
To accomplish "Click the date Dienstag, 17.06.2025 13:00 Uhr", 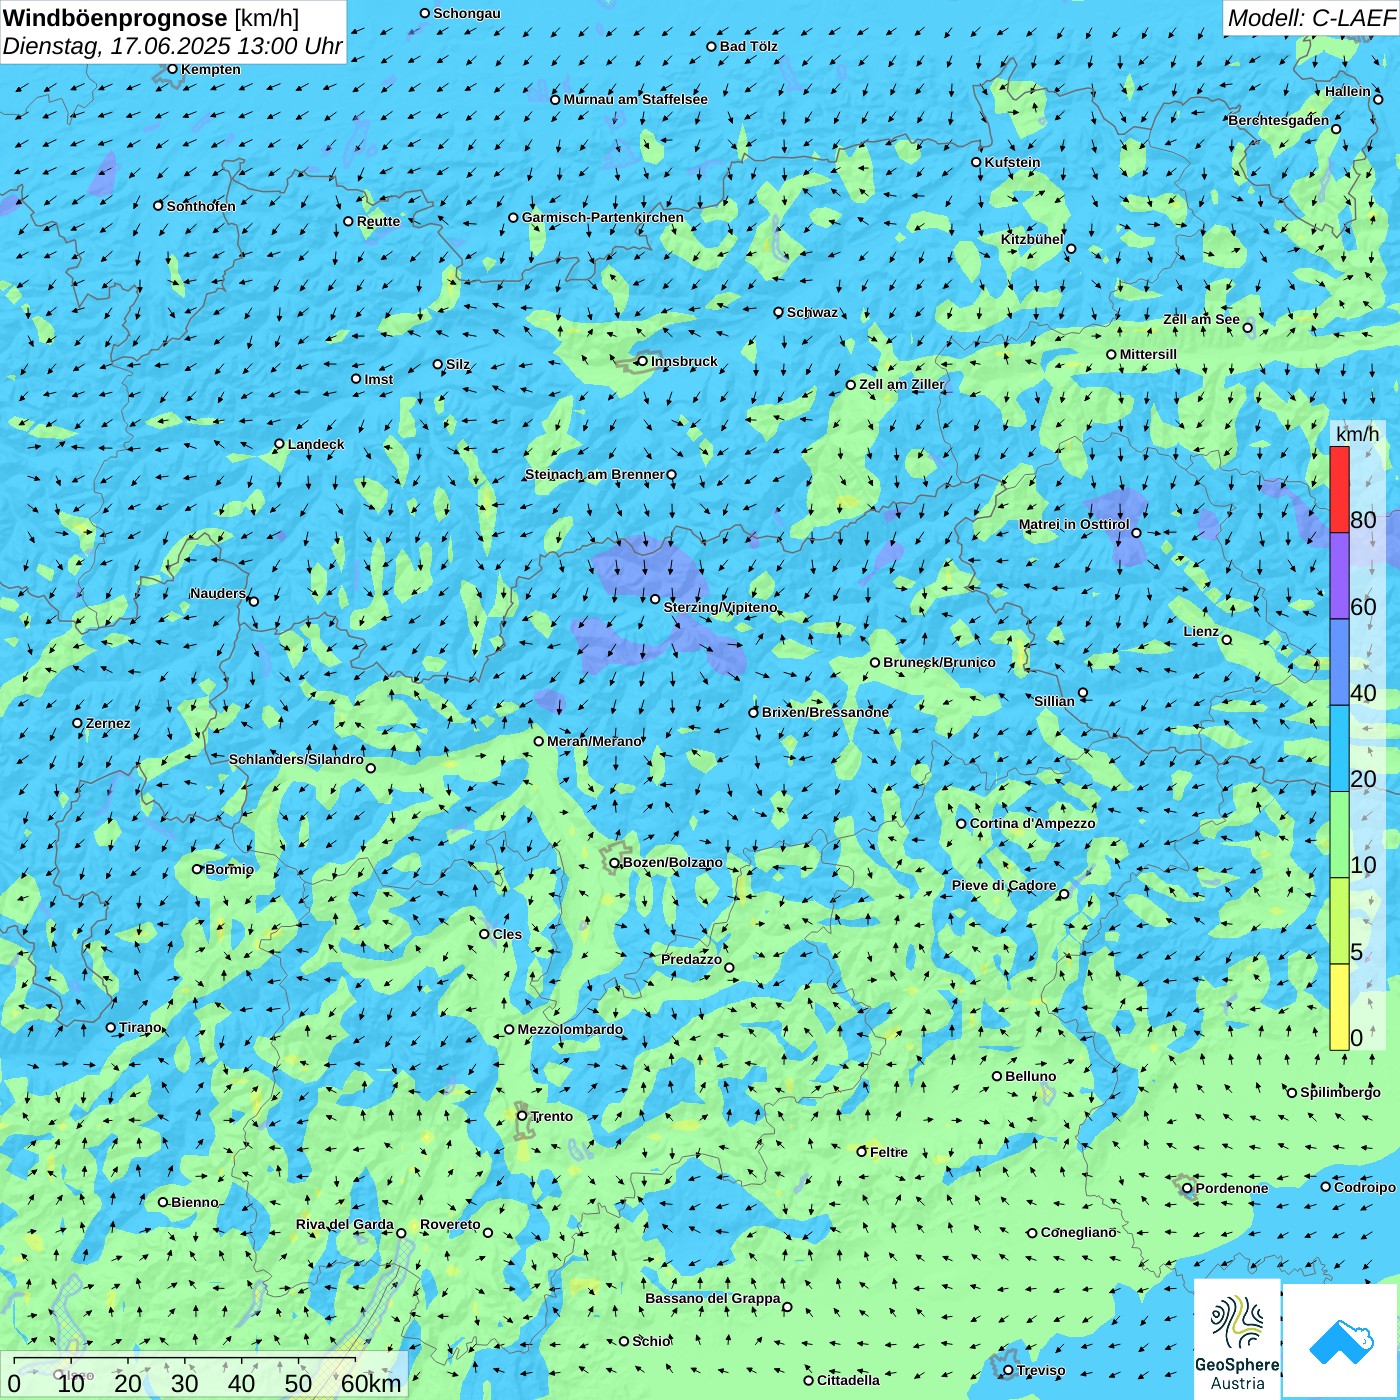I will [172, 46].
